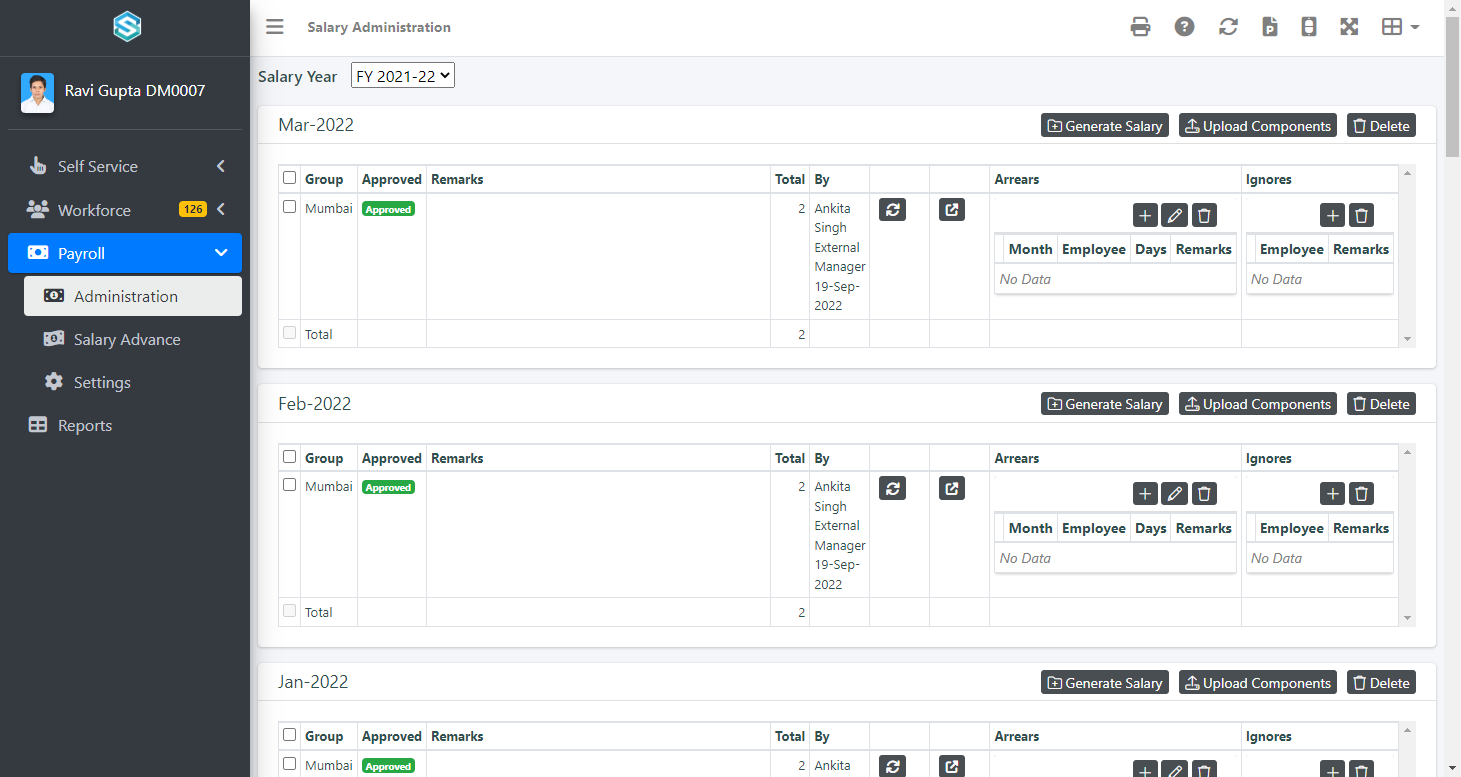This screenshot has height=777, width=1461.
Task: Click Delete button for Mar-2022
Action: [1381, 126]
